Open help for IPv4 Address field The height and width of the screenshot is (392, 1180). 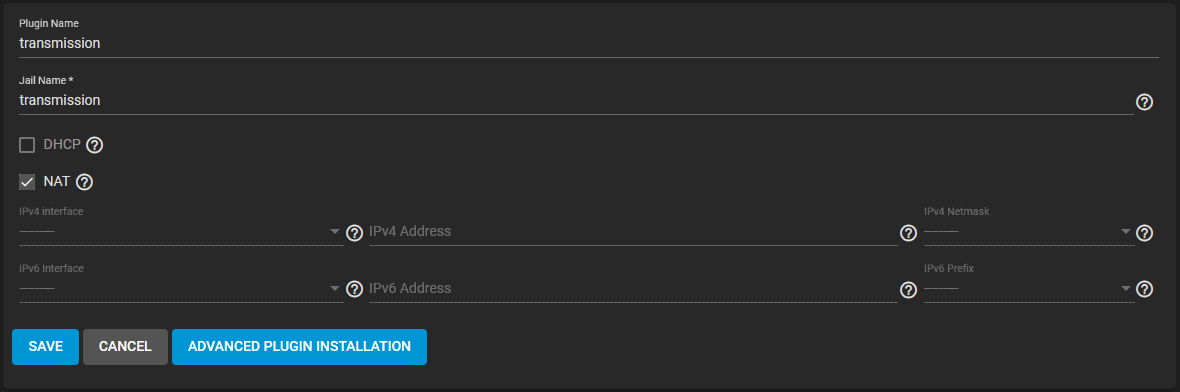pos(908,233)
